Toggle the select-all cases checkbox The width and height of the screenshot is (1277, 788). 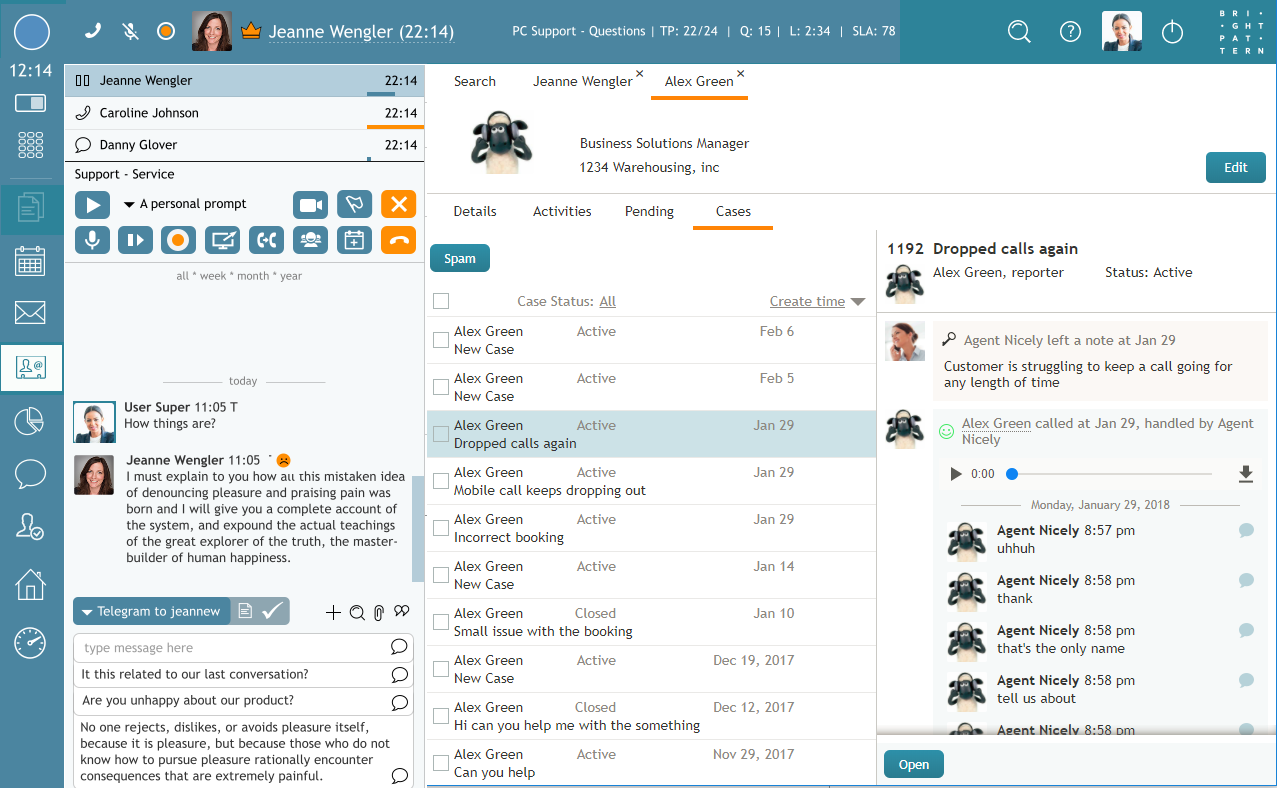[441, 301]
